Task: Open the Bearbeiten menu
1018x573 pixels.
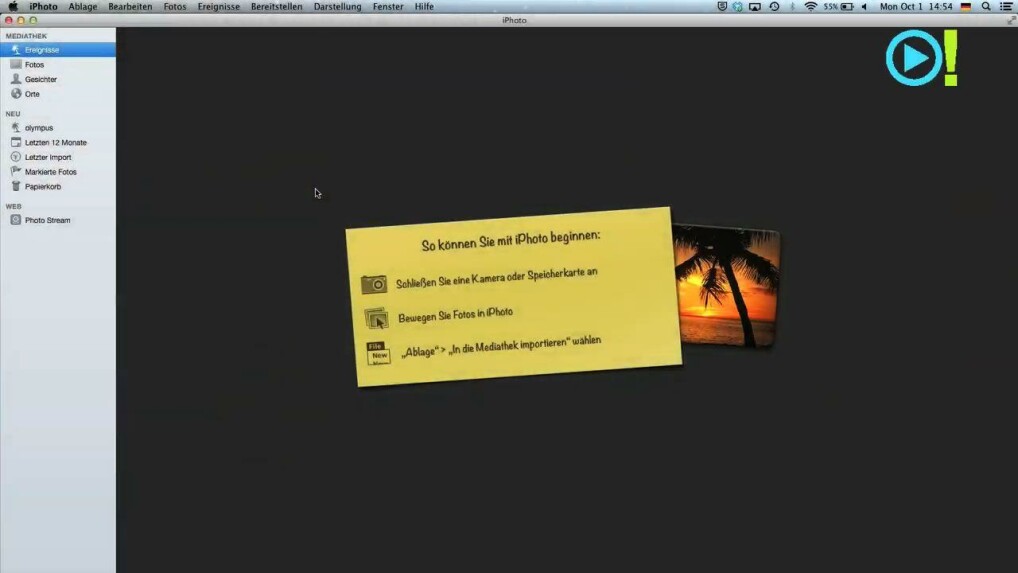Action: coord(130,7)
